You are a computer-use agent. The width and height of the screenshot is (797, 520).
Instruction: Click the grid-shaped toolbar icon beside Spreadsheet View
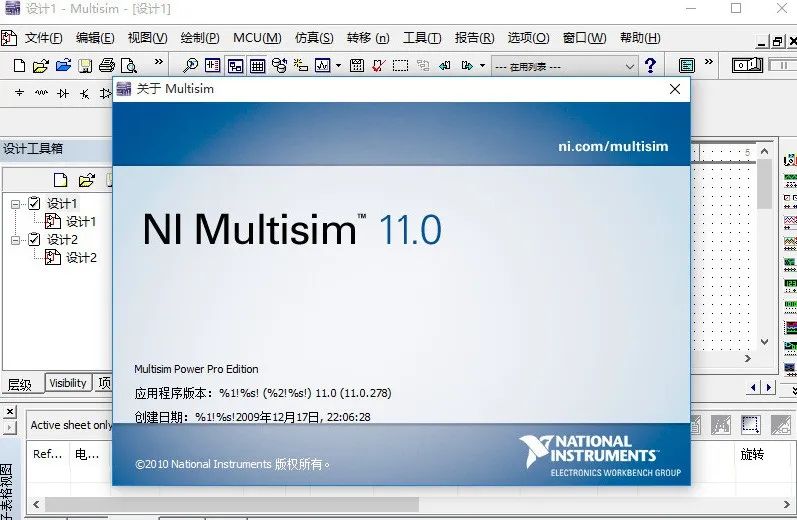(x=257, y=66)
